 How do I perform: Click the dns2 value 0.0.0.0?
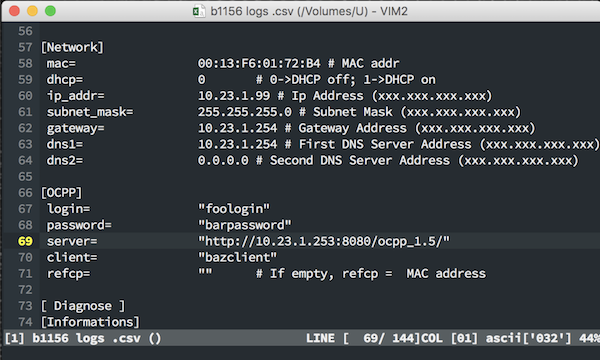(x=223, y=160)
